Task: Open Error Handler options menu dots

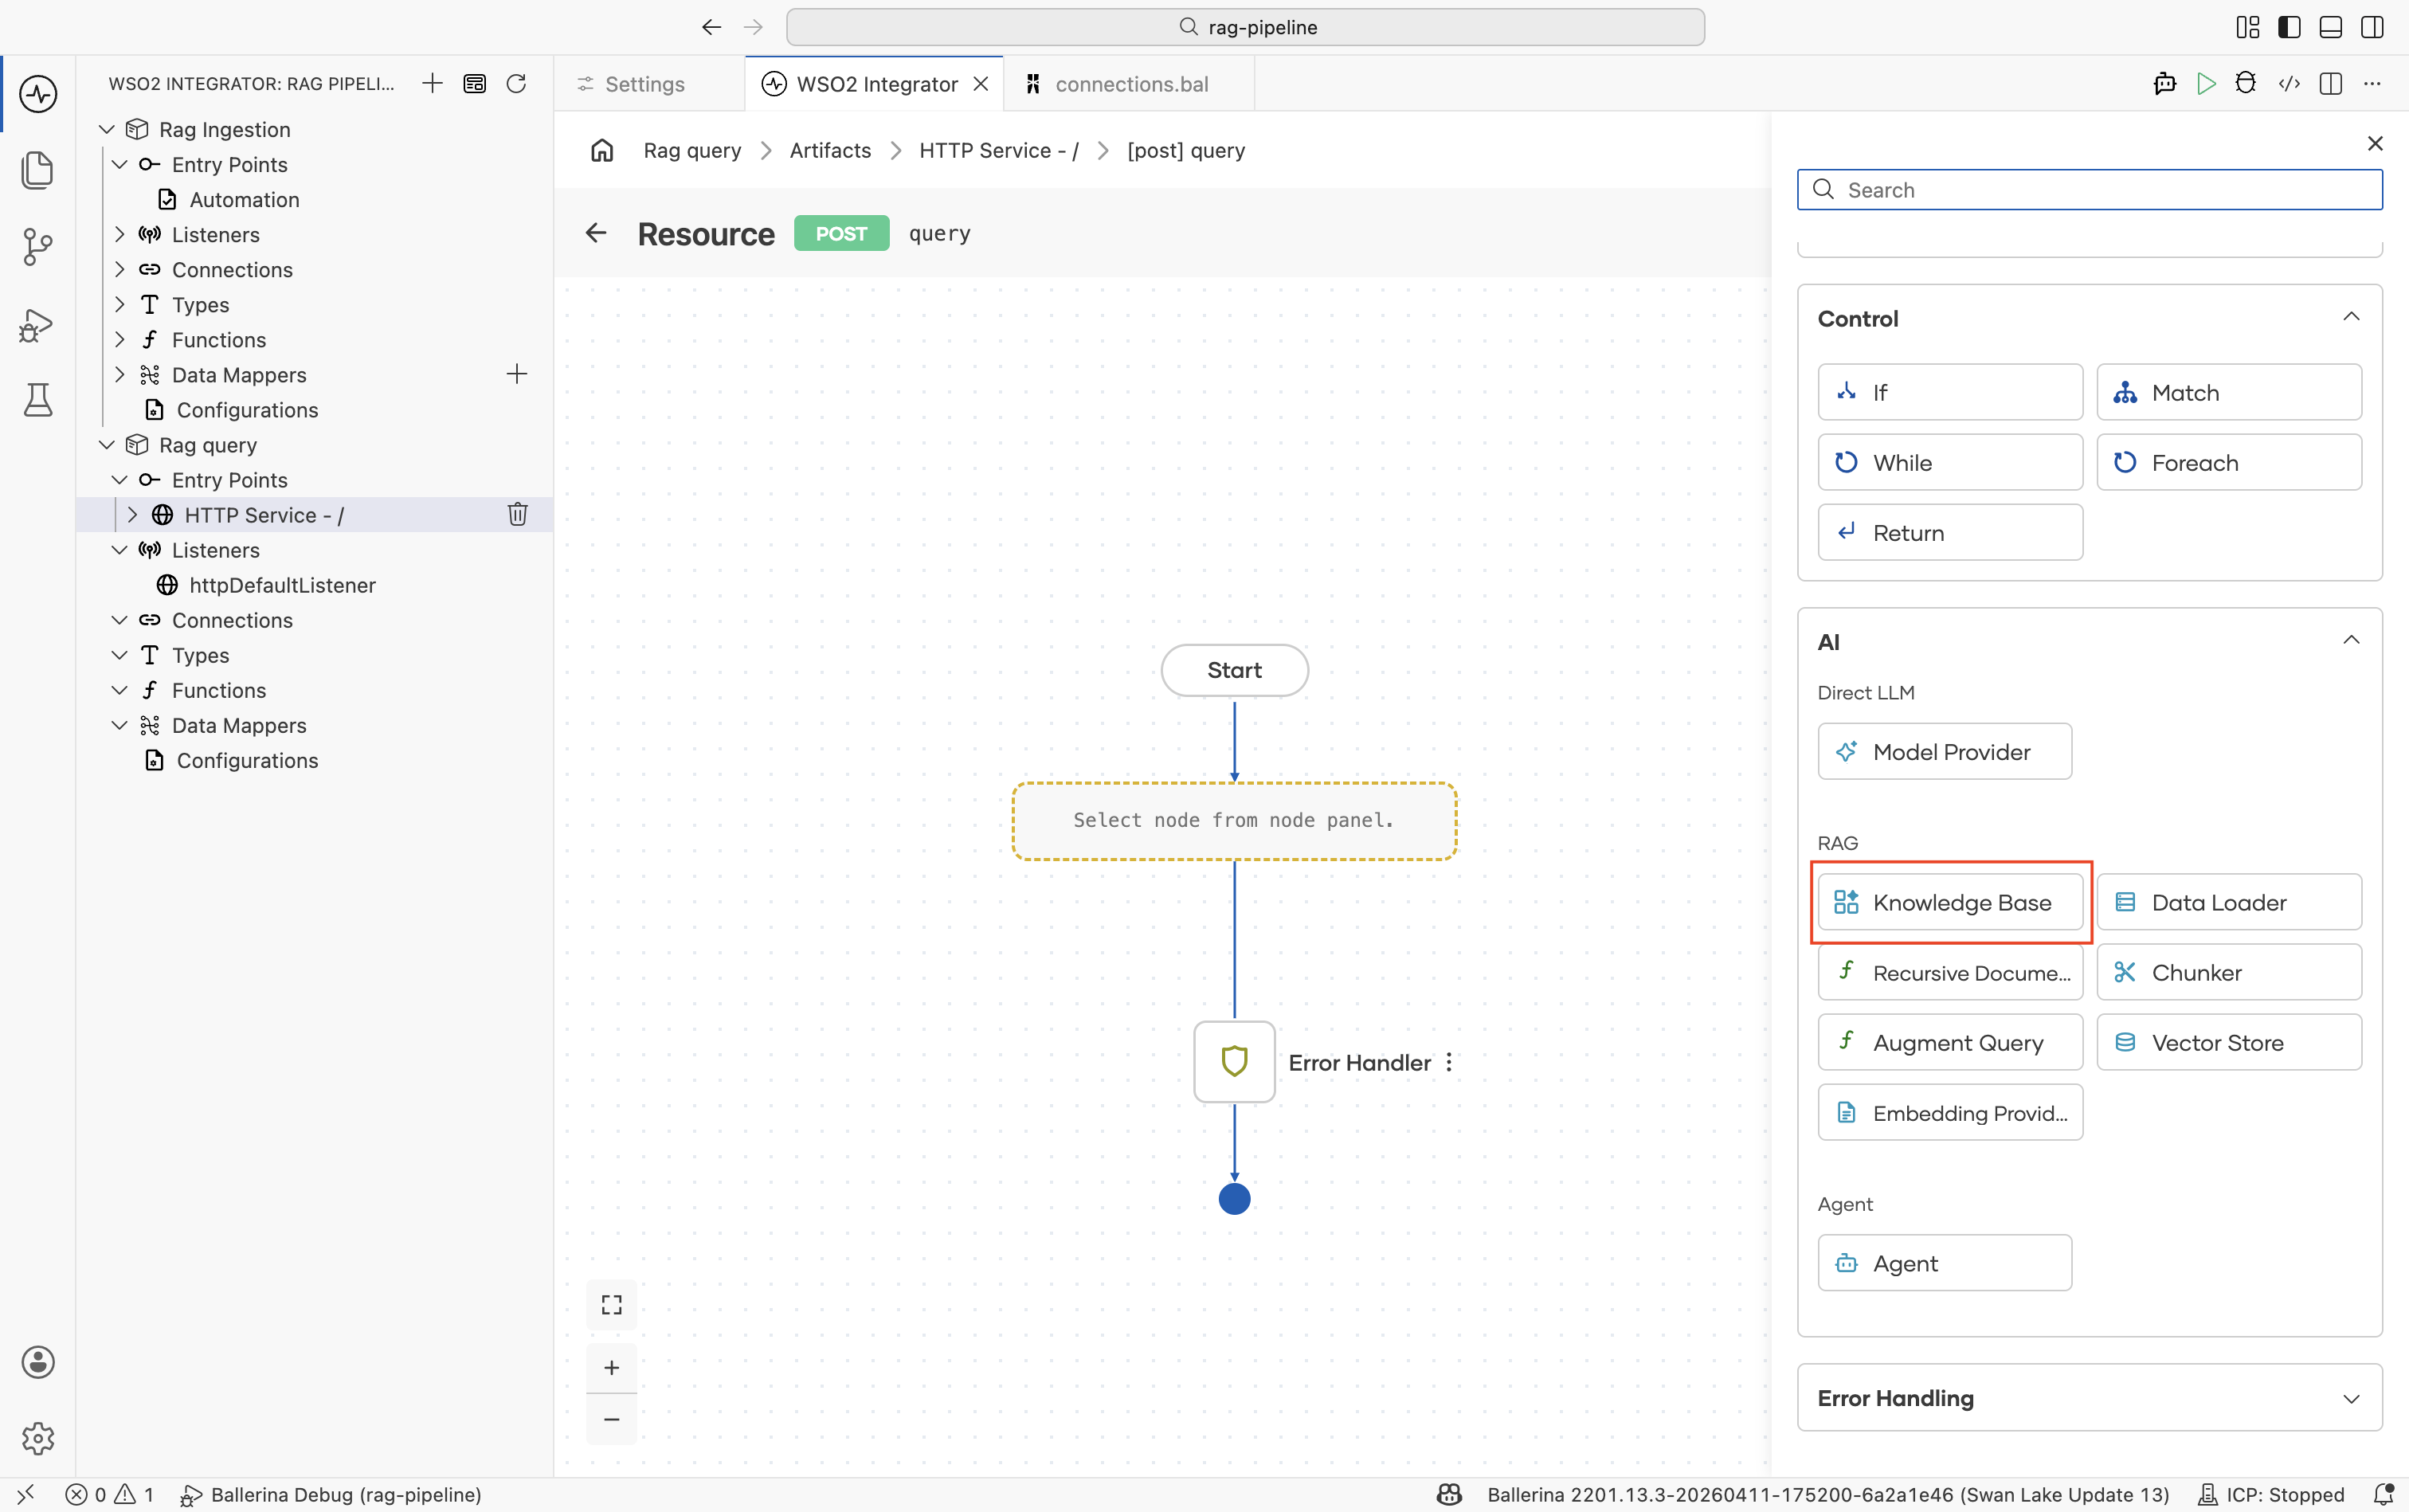Action: [1449, 1063]
